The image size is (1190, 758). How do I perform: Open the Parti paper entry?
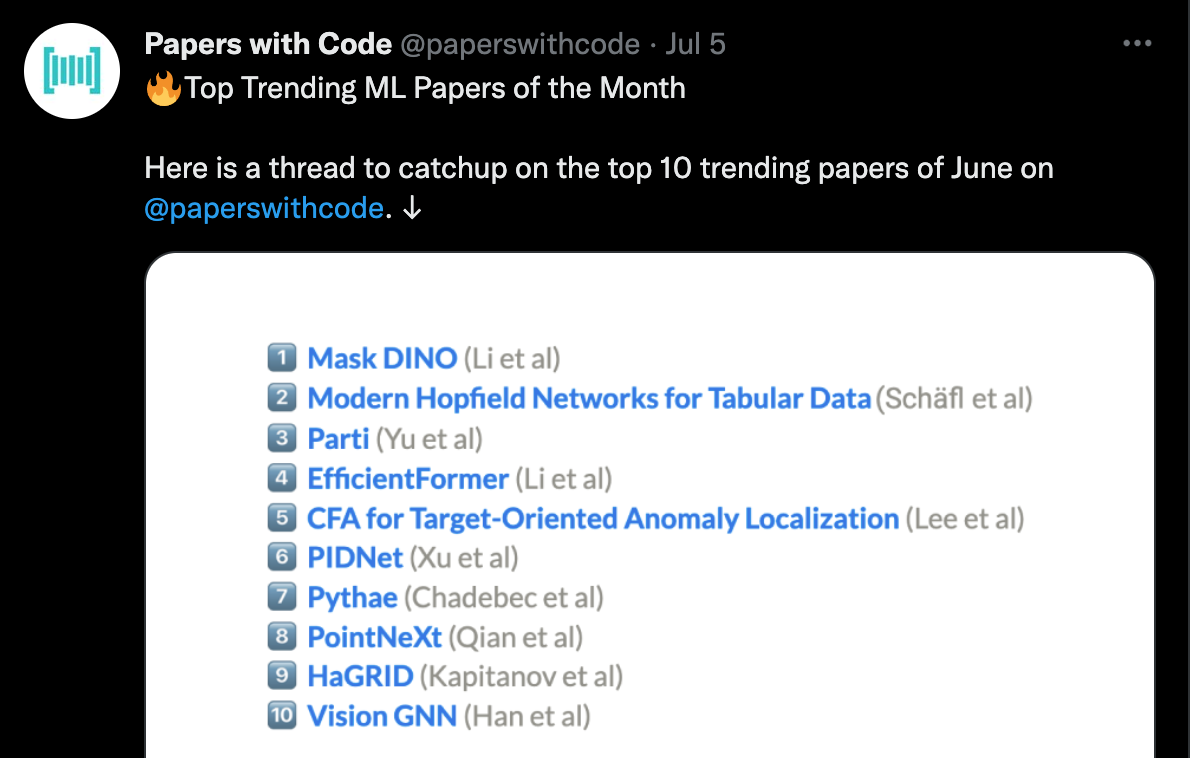point(338,439)
